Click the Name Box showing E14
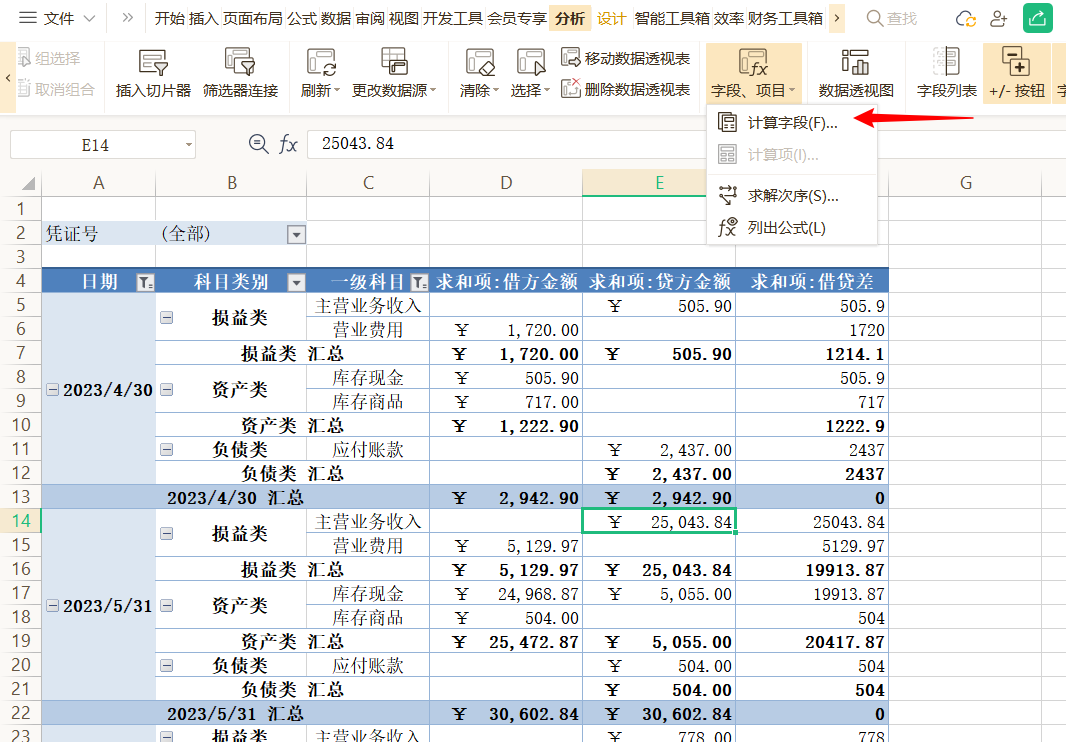Viewport: 1066px width, 742px height. click(95, 145)
